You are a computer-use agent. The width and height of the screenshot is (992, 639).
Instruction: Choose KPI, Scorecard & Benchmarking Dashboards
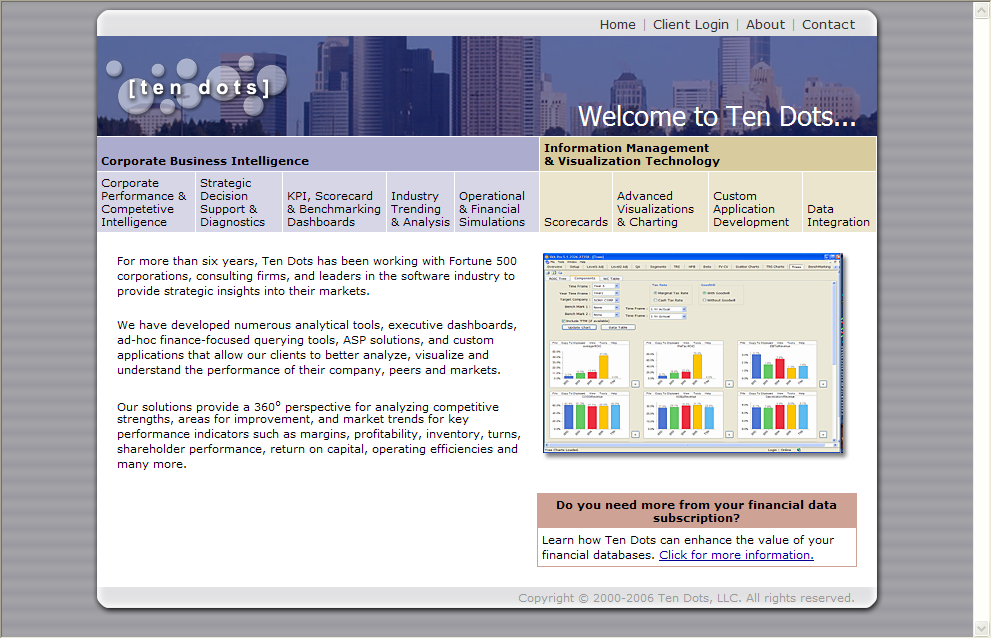tap(333, 209)
